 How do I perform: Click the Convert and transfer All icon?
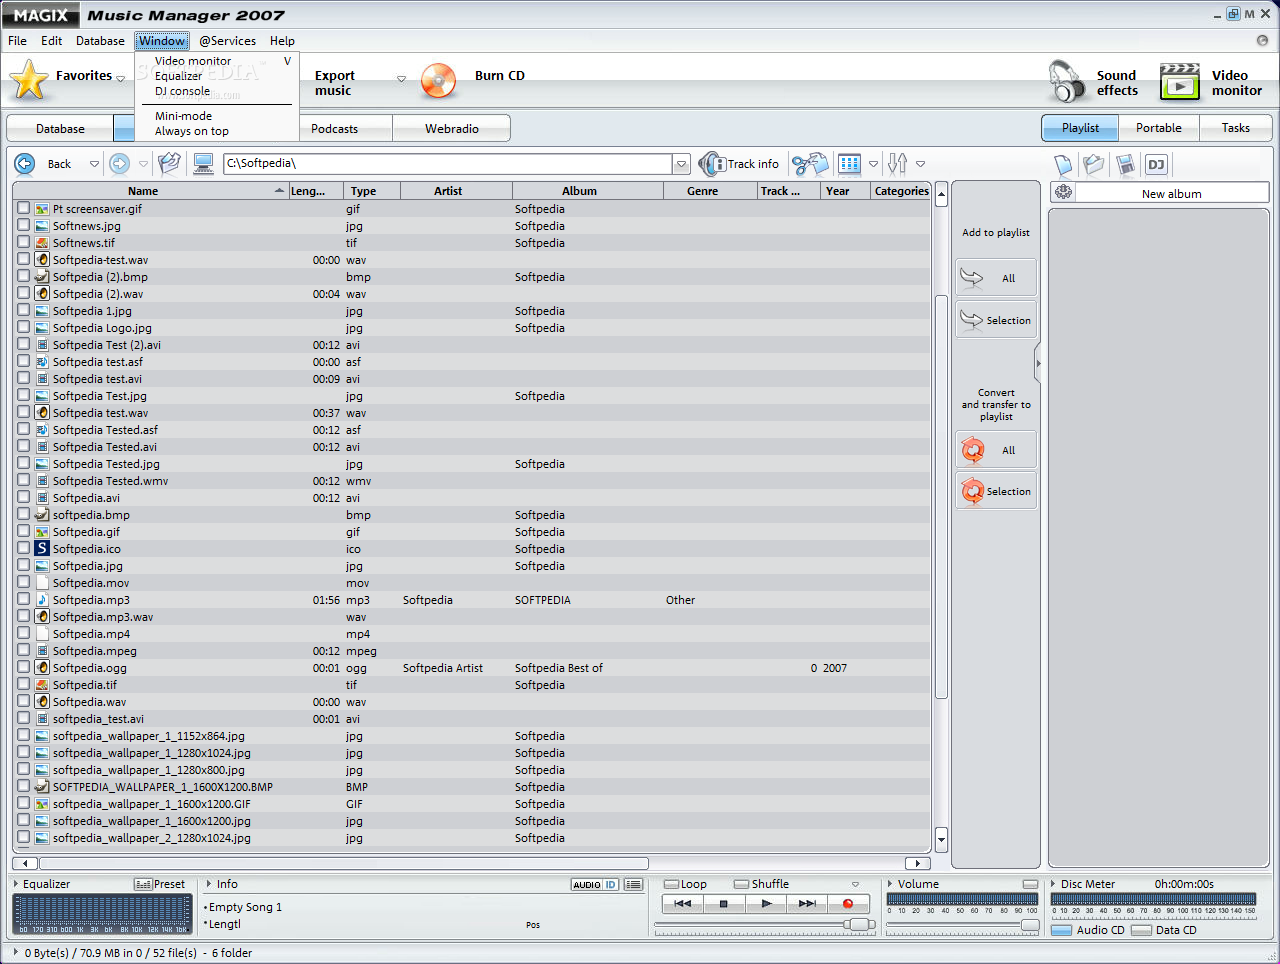973,450
